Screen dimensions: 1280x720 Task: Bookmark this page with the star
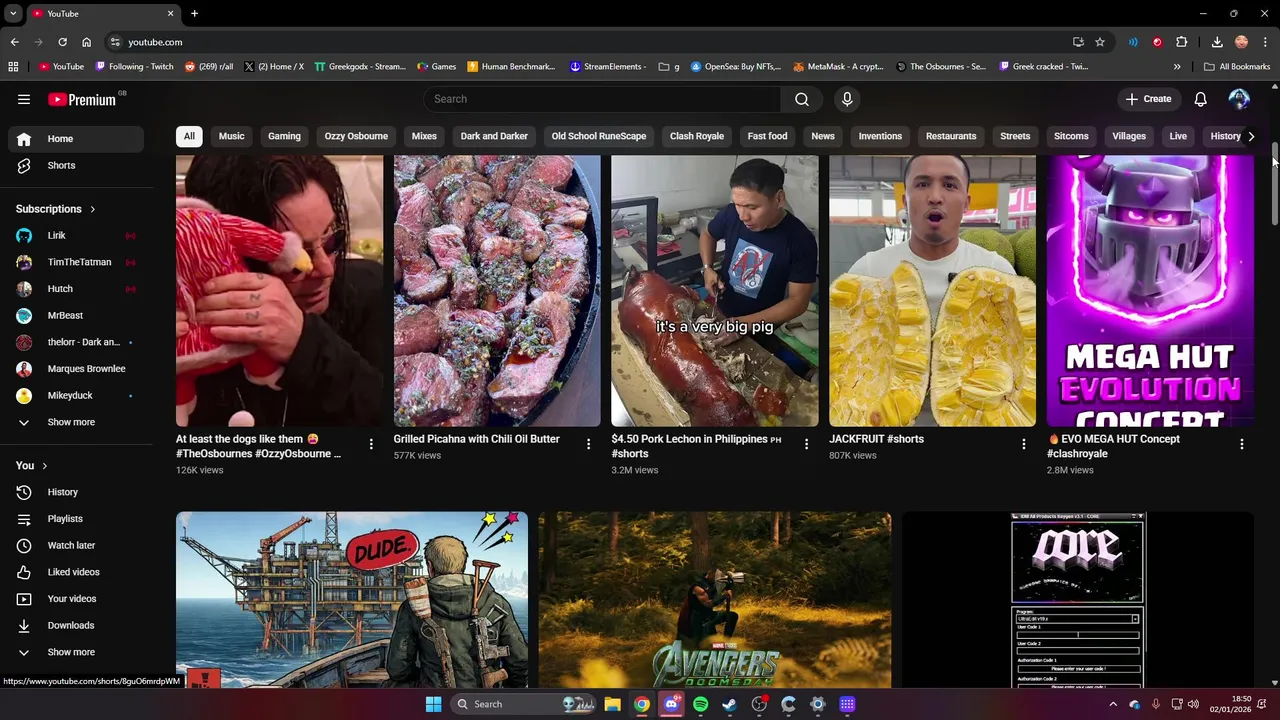(x=1100, y=42)
